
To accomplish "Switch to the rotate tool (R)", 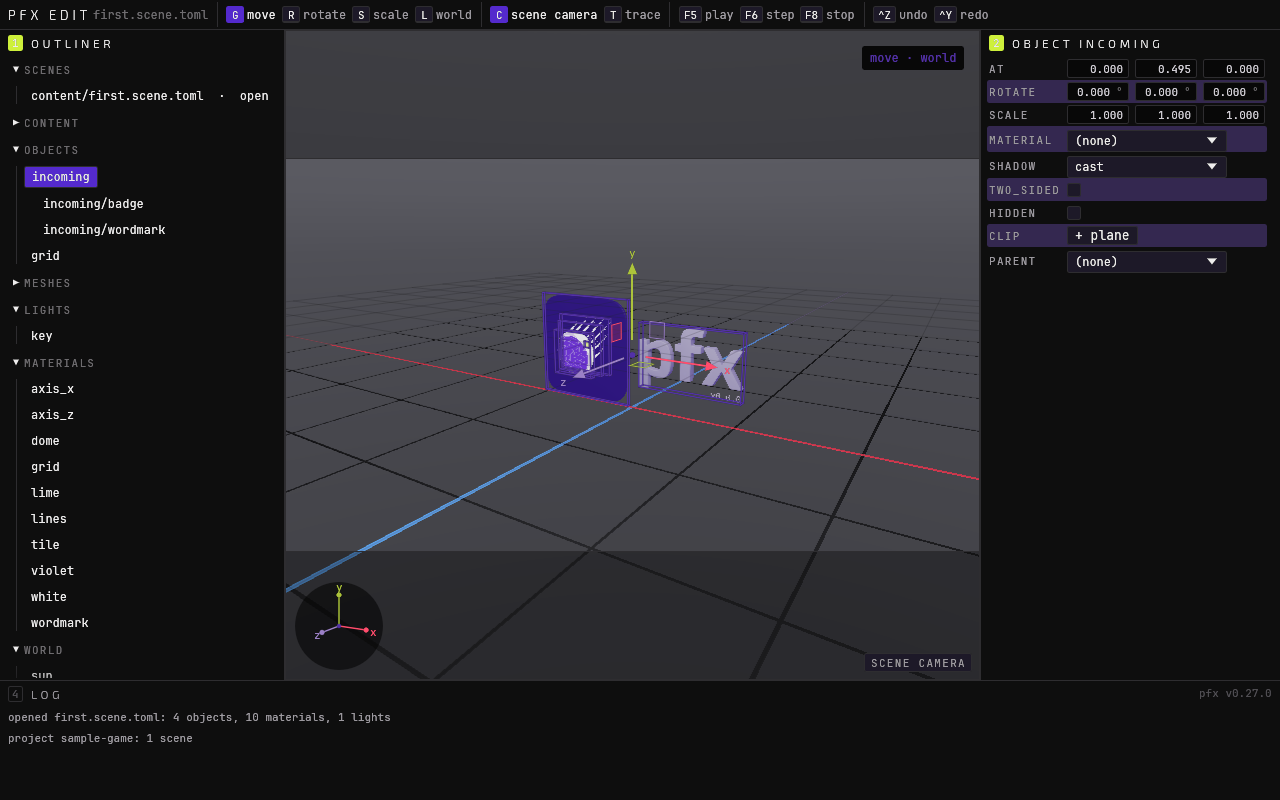I will click(314, 15).
